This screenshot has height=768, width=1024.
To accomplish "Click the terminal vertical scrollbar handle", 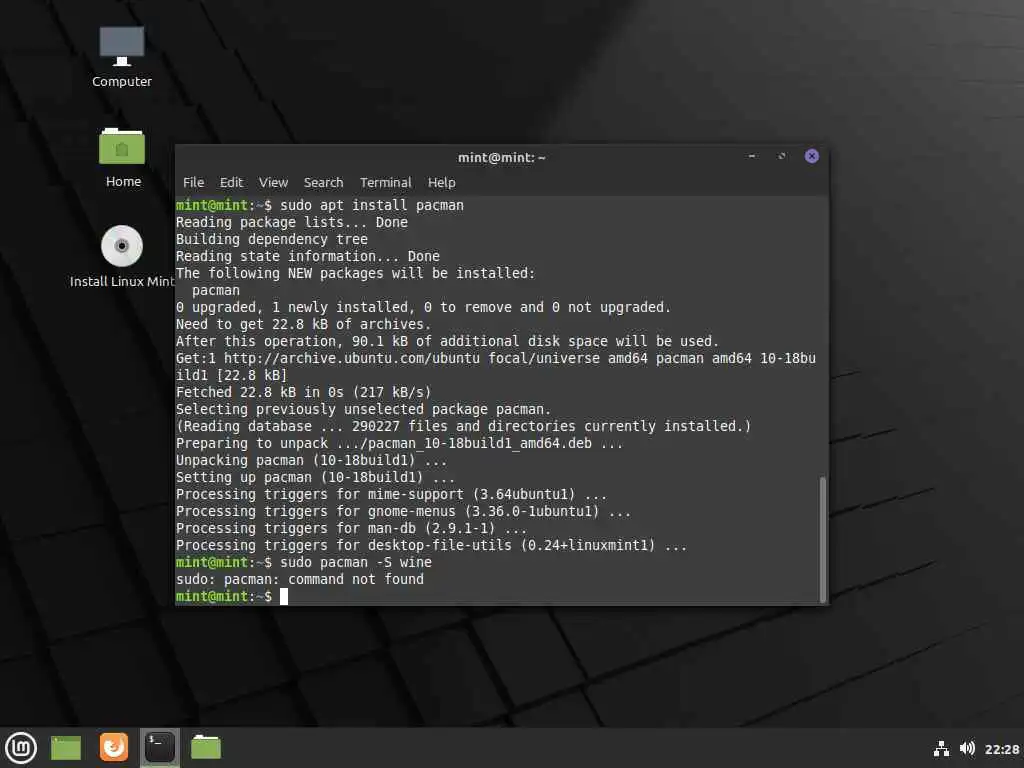I will point(822,539).
